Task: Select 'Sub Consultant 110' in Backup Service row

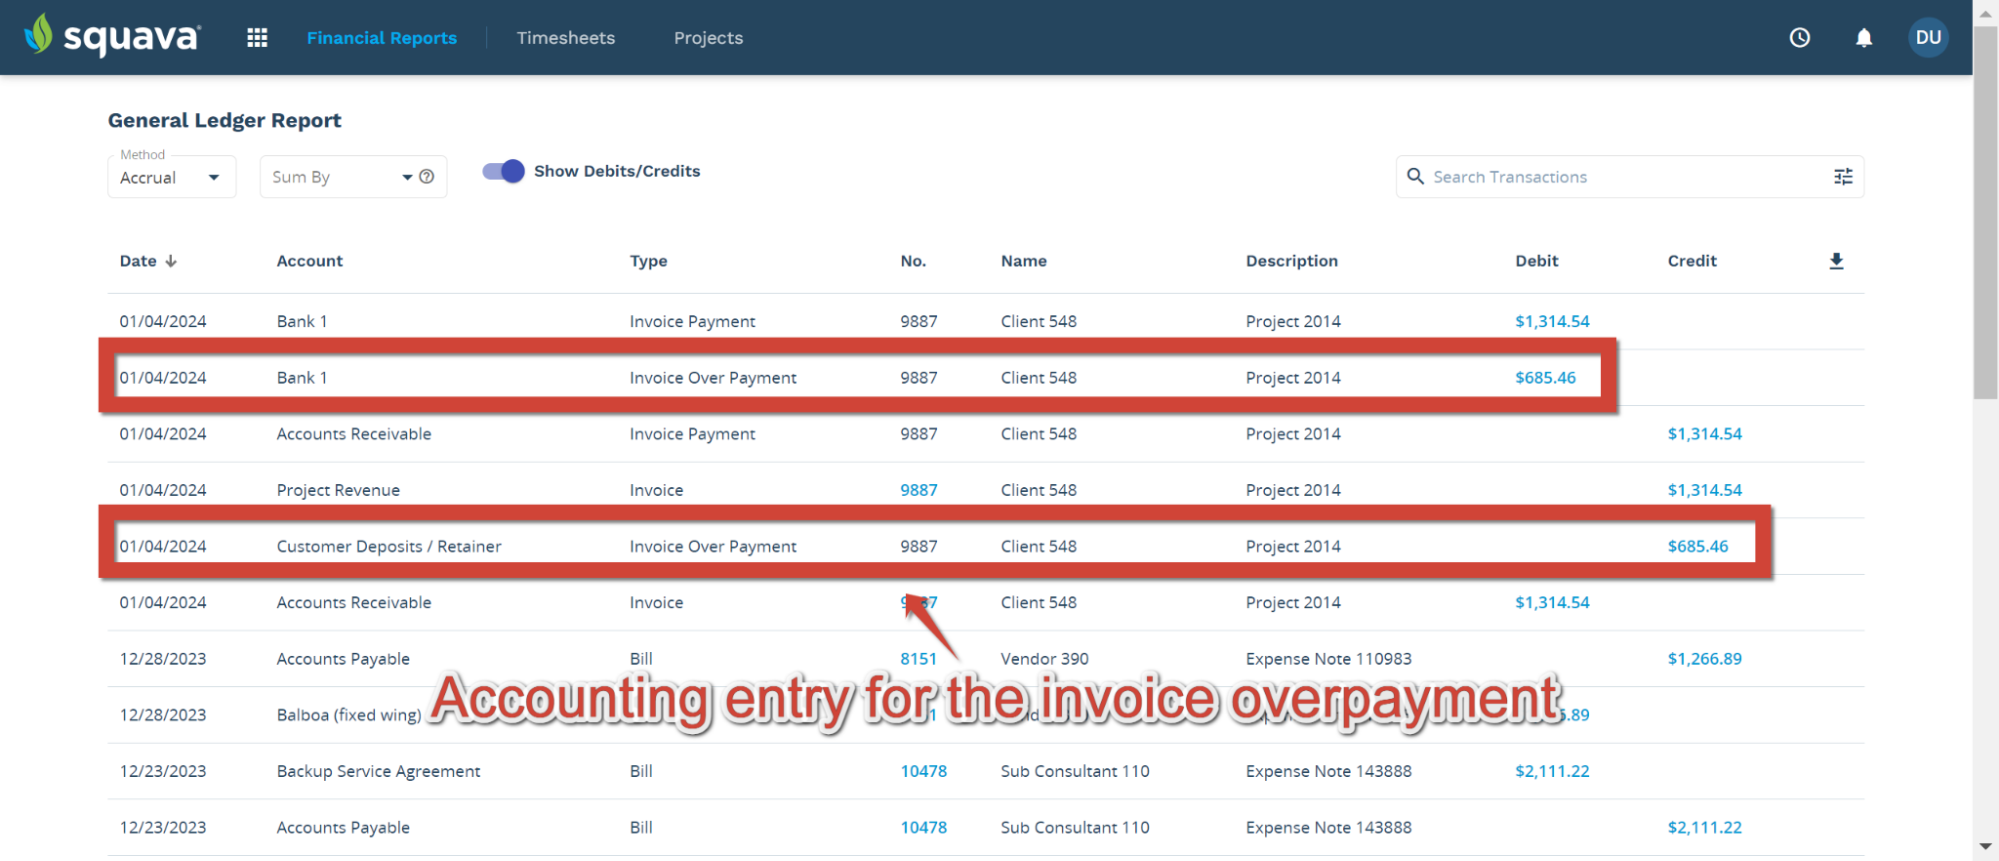Action: 1075,771
